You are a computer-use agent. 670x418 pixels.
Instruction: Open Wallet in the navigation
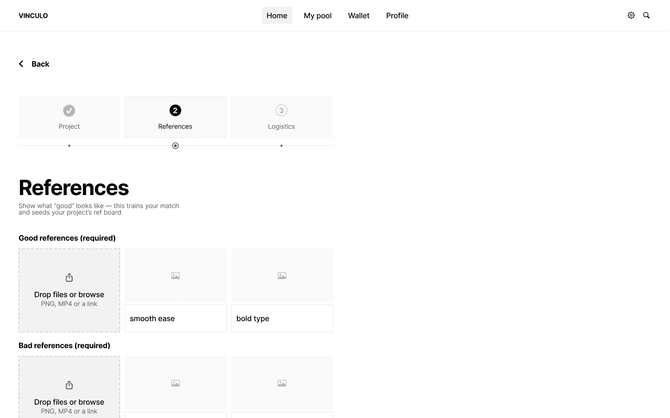pyautogui.click(x=359, y=15)
